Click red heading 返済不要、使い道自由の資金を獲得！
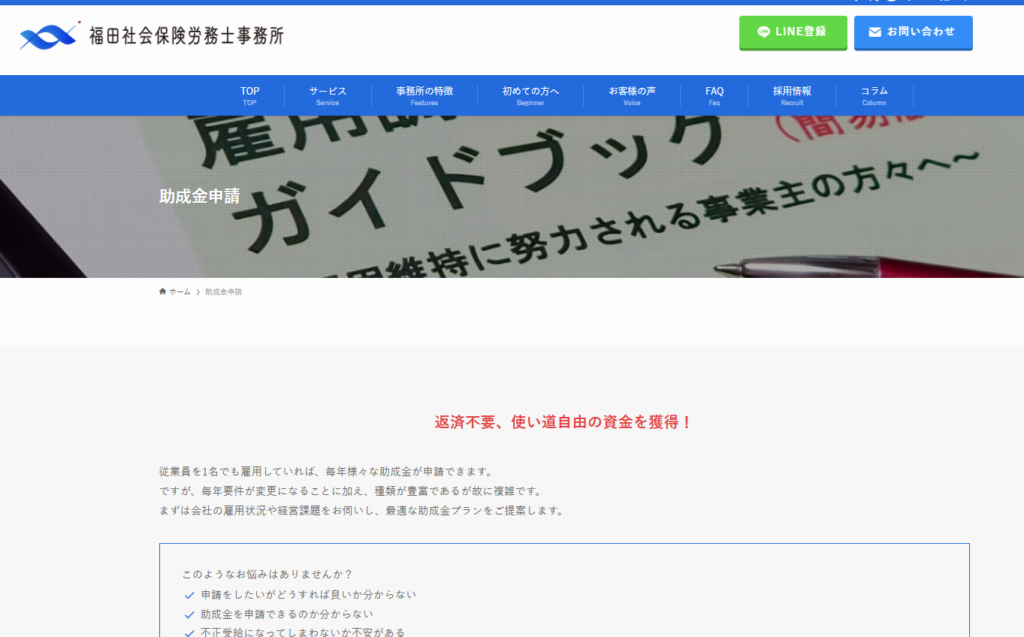The image size is (1024, 637). point(564,422)
